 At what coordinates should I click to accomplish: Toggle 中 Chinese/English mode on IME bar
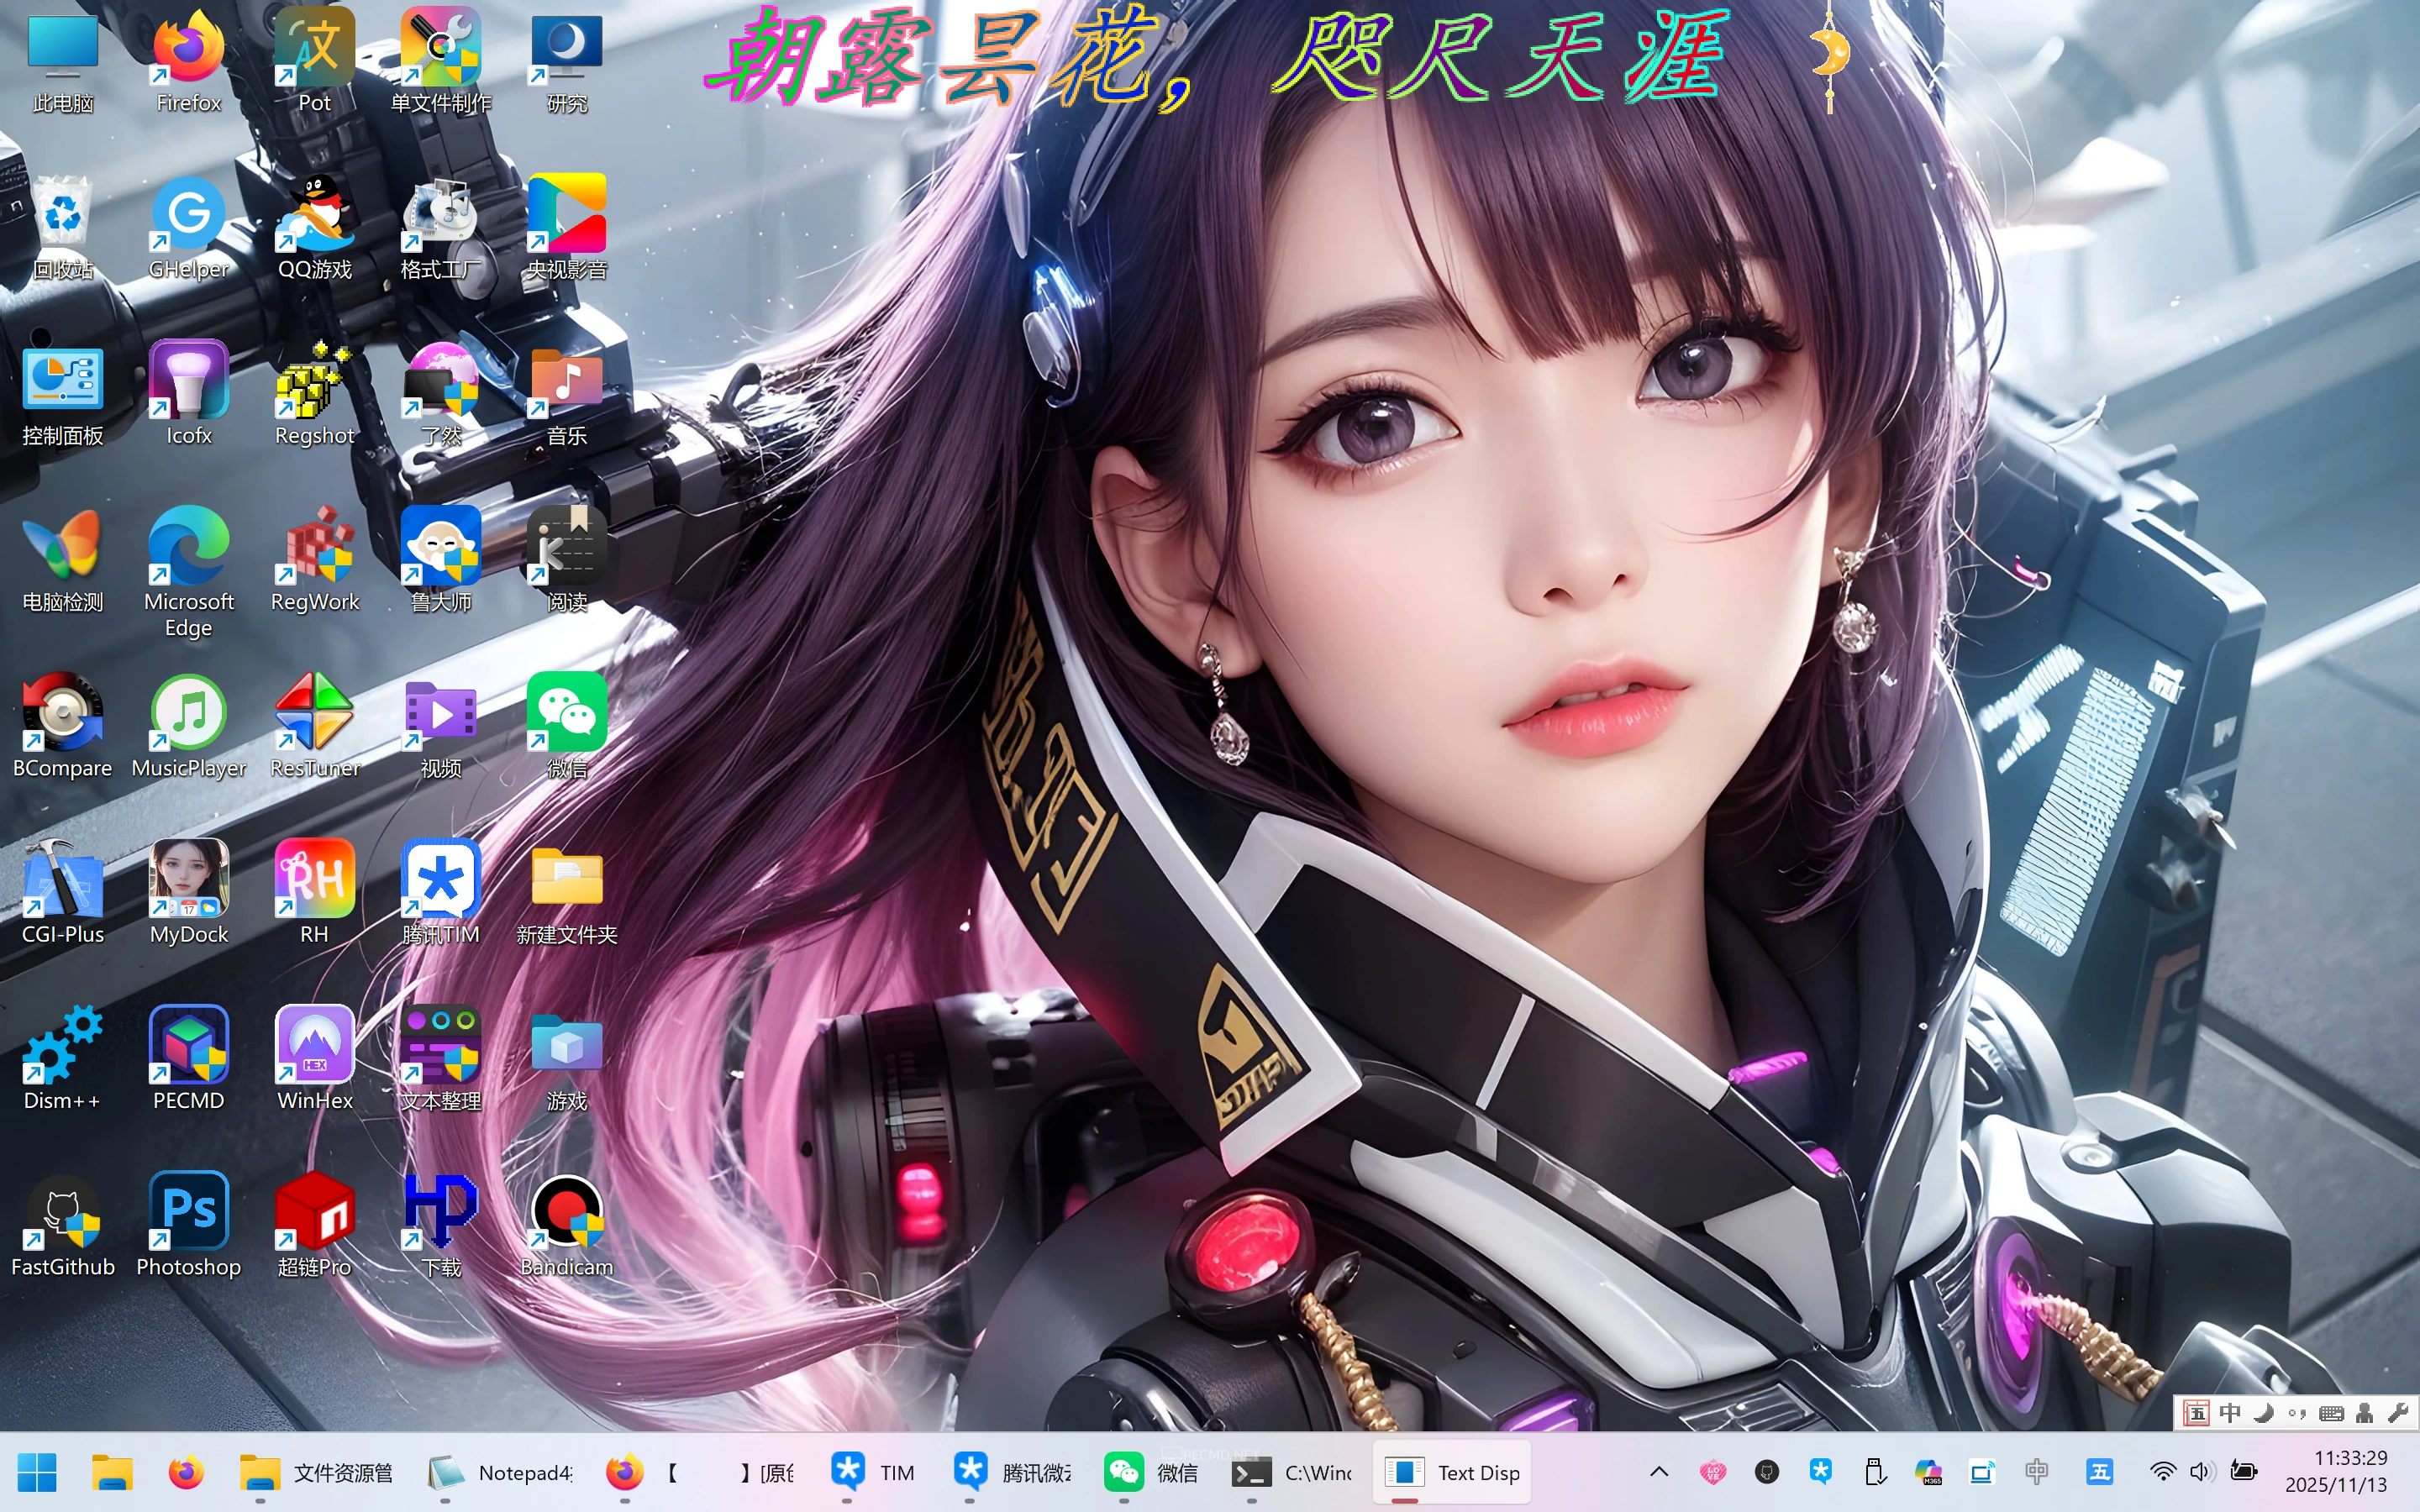click(2230, 1413)
